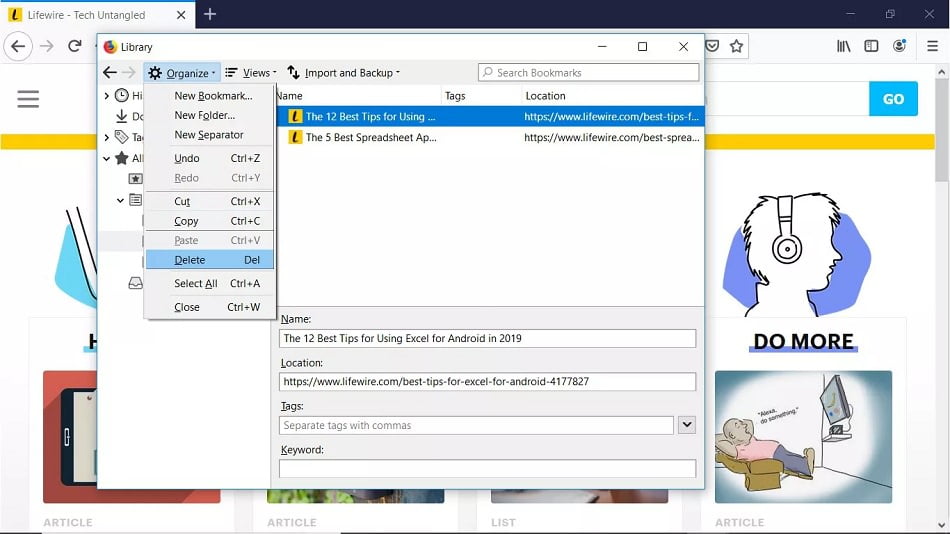Sort bookmarks by Tags column header

point(481,96)
